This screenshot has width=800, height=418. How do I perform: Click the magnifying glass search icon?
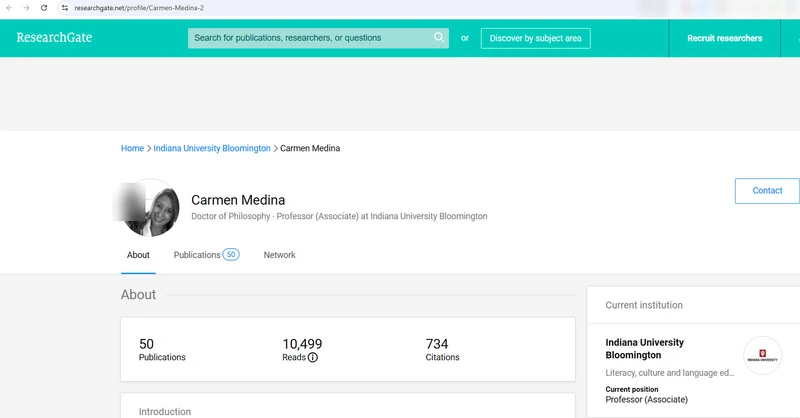click(x=439, y=37)
